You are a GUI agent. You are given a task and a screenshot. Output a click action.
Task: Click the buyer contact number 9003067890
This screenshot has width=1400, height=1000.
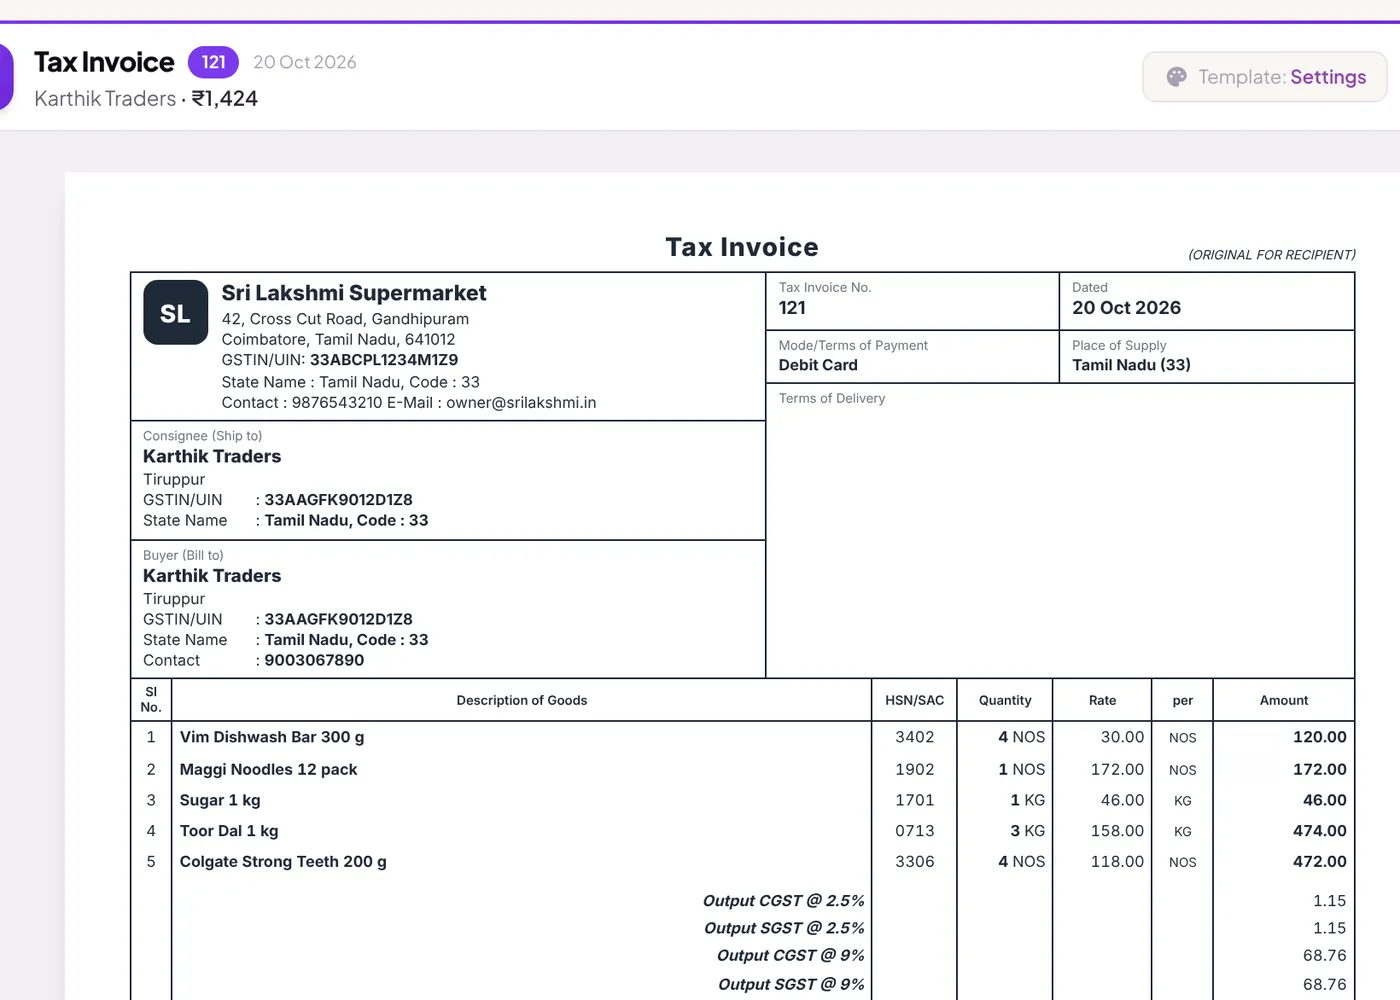point(314,660)
